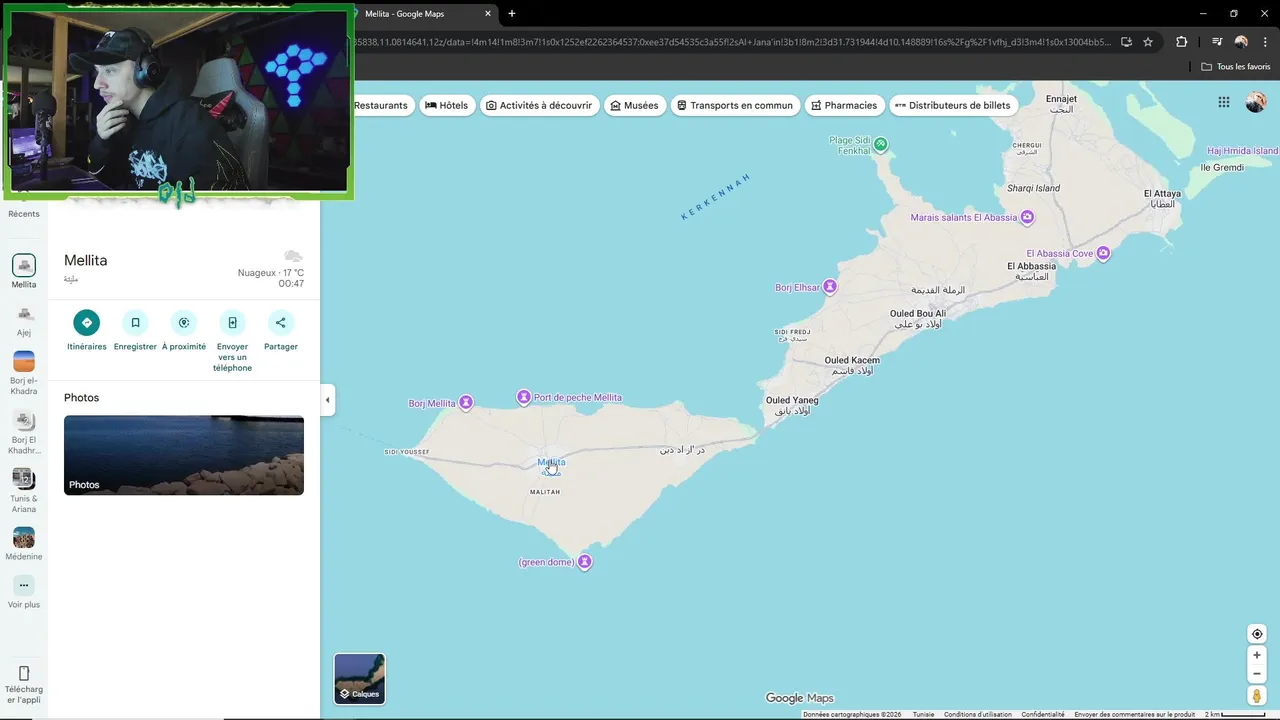Viewport: 1280px width, 720px height.
Task: Show more recents with Voir plus
Action: click(24, 592)
